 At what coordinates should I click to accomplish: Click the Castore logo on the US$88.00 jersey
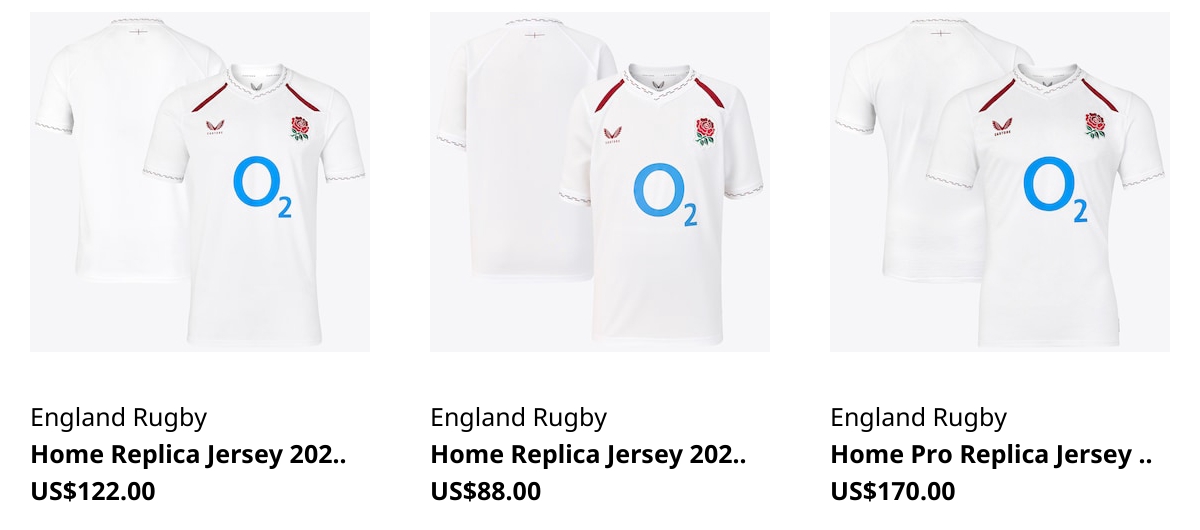tap(612, 136)
